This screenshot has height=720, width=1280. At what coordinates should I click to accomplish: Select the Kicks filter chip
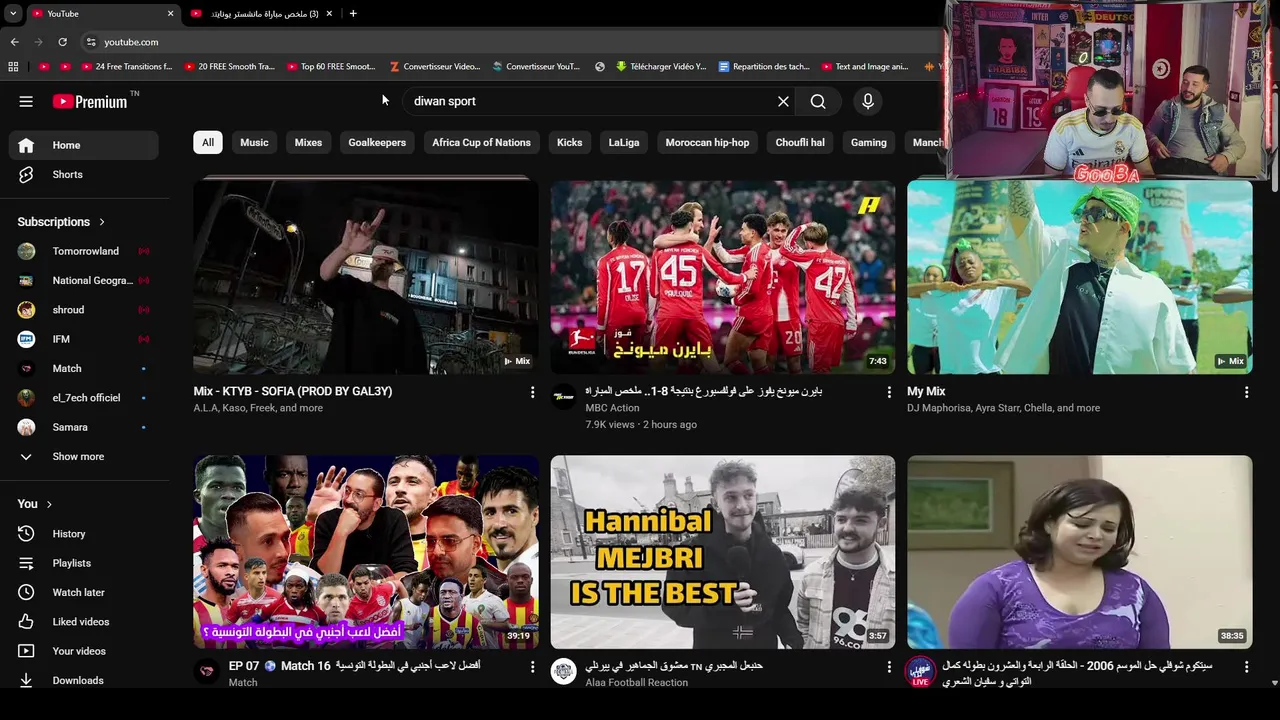[x=570, y=142]
